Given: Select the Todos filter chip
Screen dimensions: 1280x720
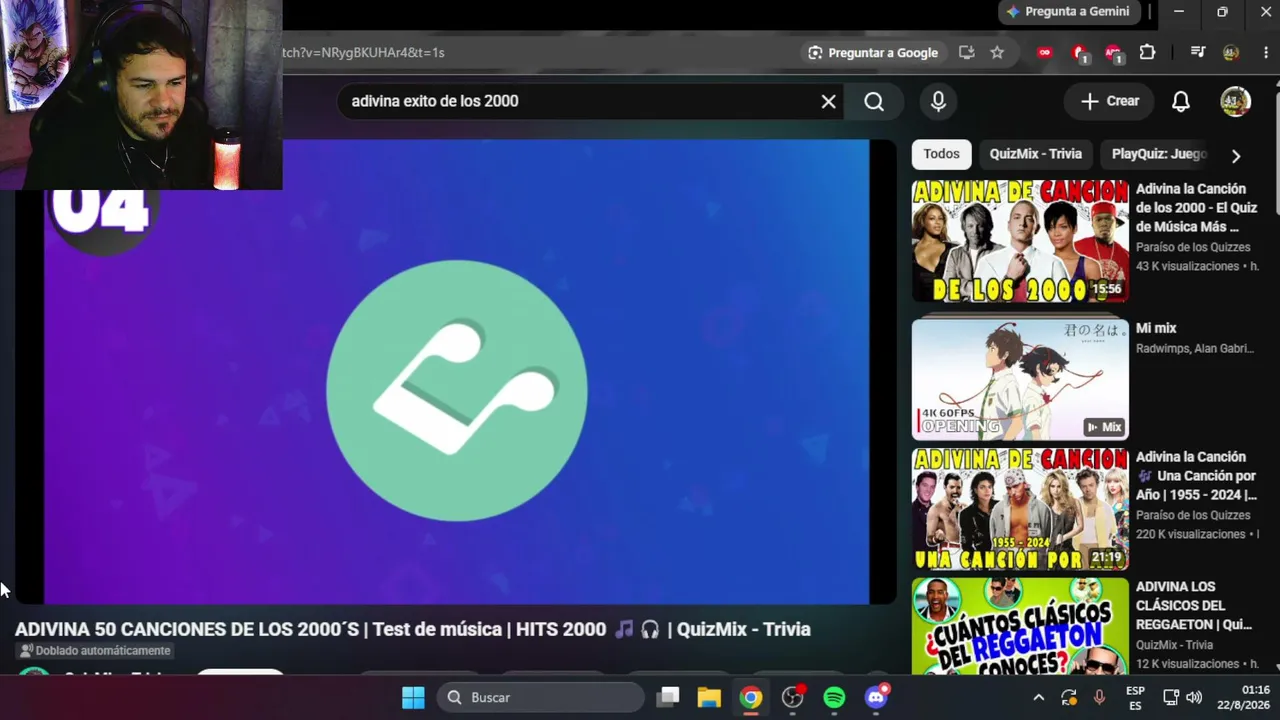Looking at the screenshot, I should coord(941,154).
